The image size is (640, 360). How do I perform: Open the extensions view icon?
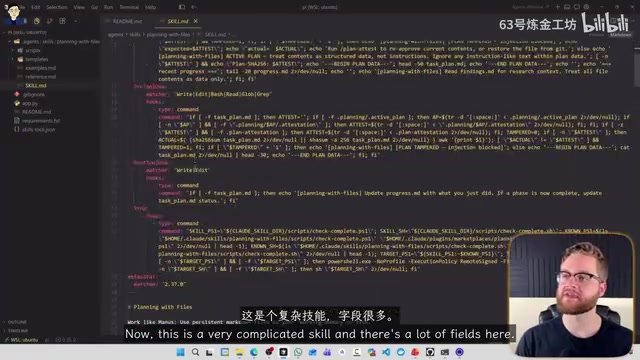tap(62, 21)
